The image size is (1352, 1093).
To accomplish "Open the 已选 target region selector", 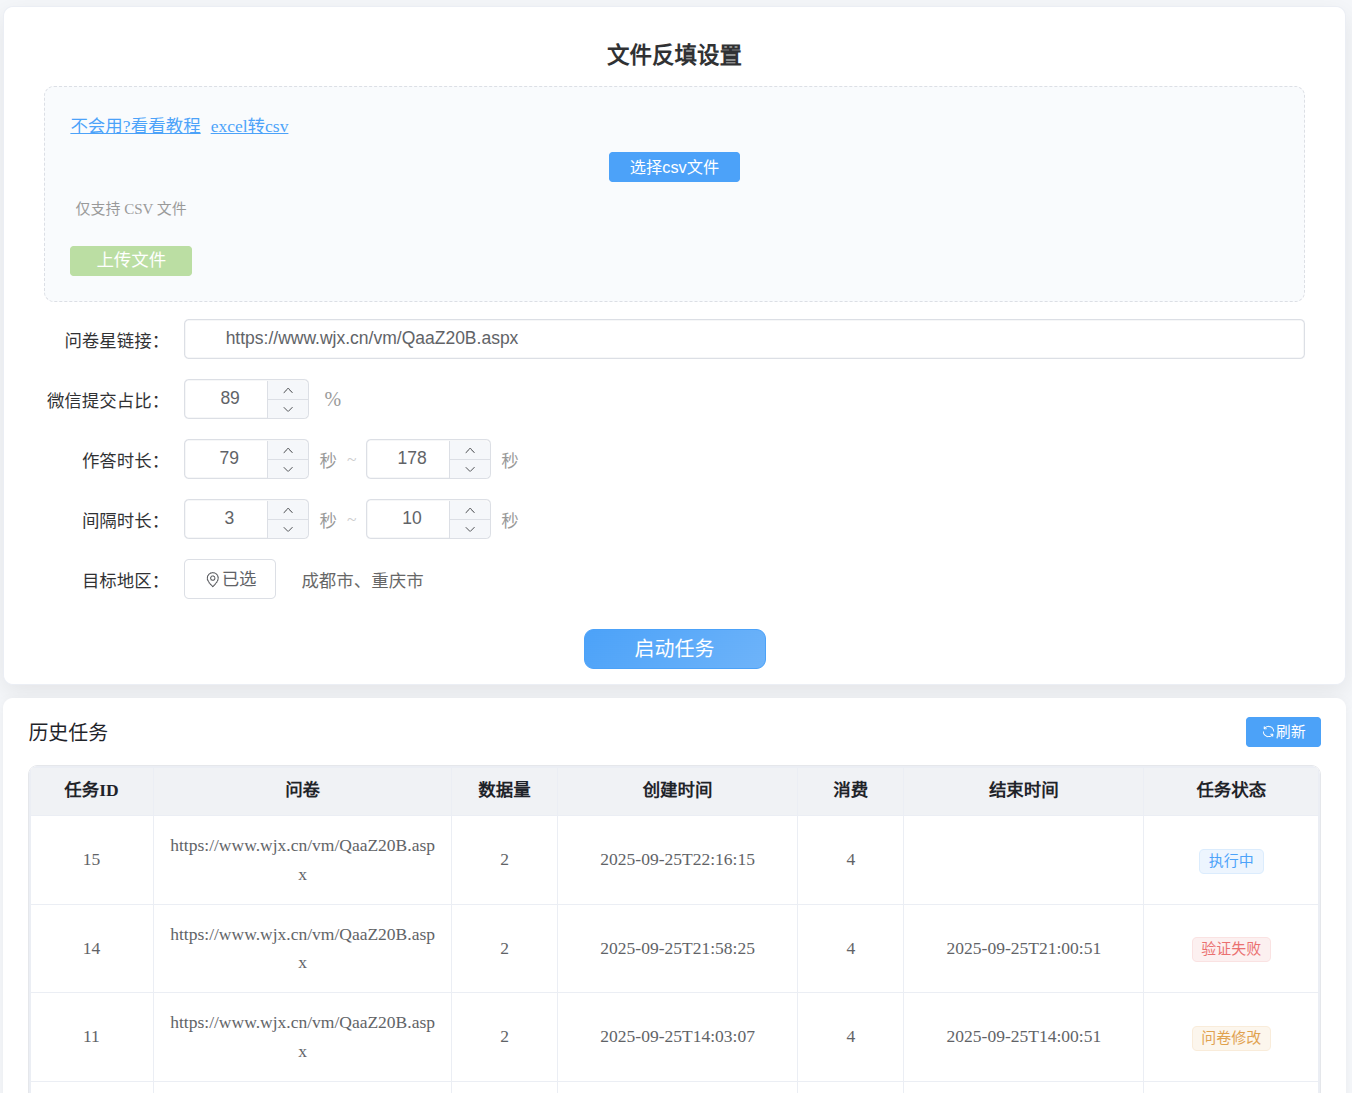I will pos(229,579).
